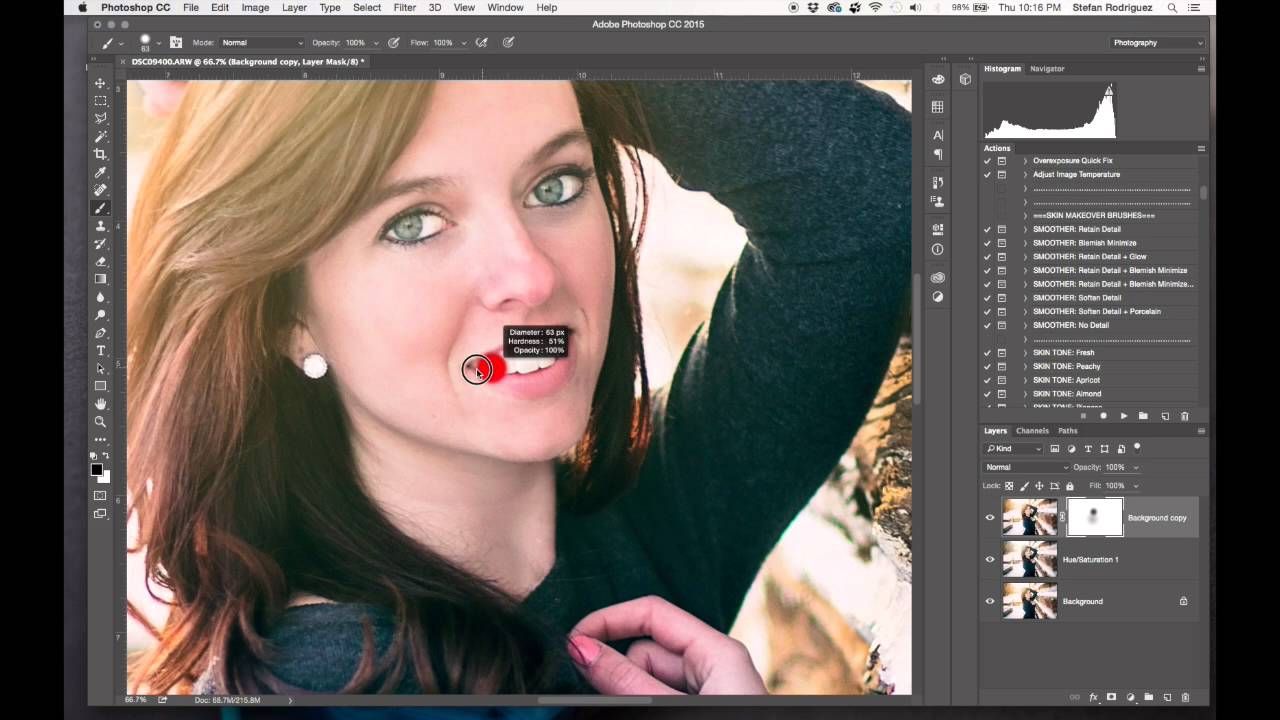Select the SMOOTHER: No Detail action

pyautogui.click(x=1070, y=325)
